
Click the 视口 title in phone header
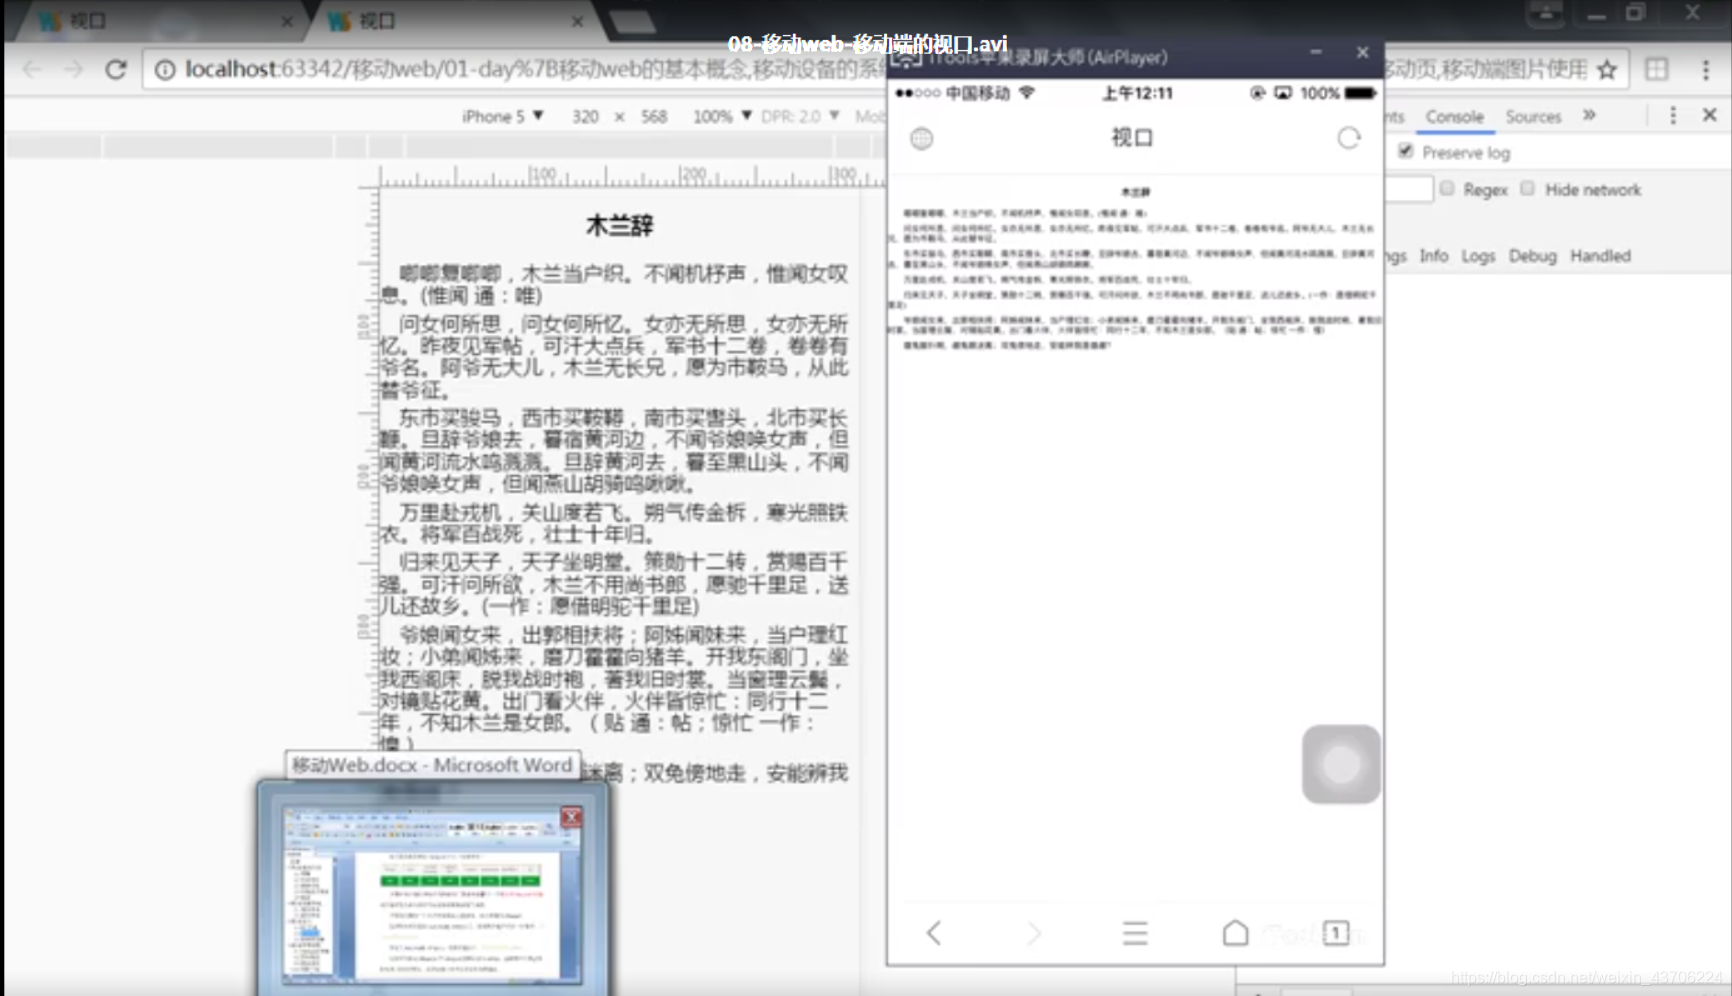pos(1132,137)
